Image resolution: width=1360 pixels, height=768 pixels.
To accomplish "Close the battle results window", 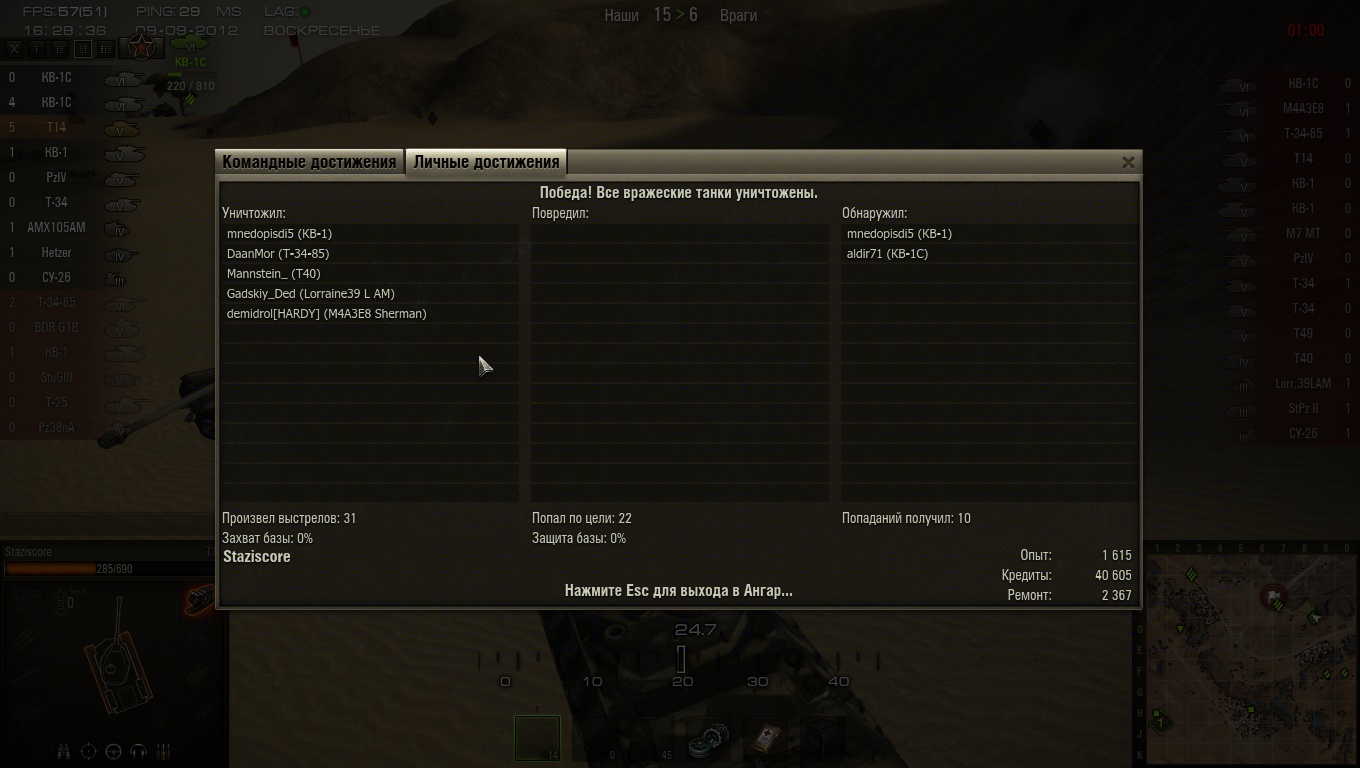I will [1128, 162].
